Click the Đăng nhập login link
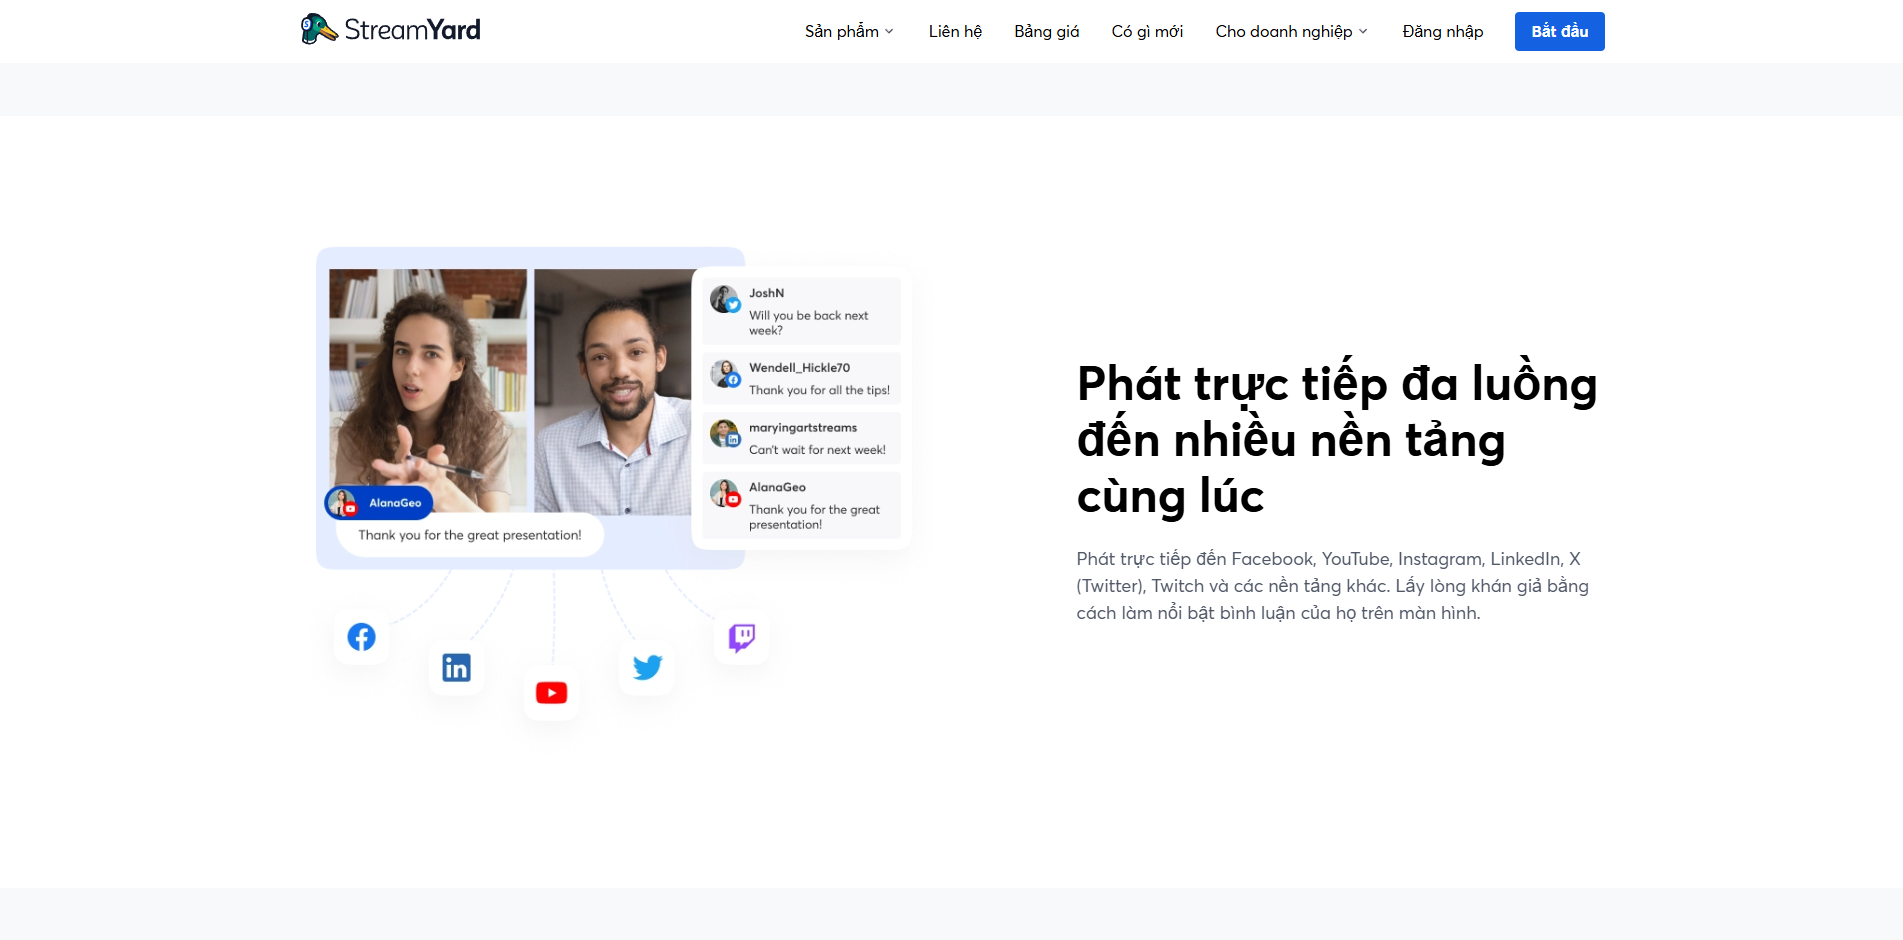 click(x=1442, y=32)
